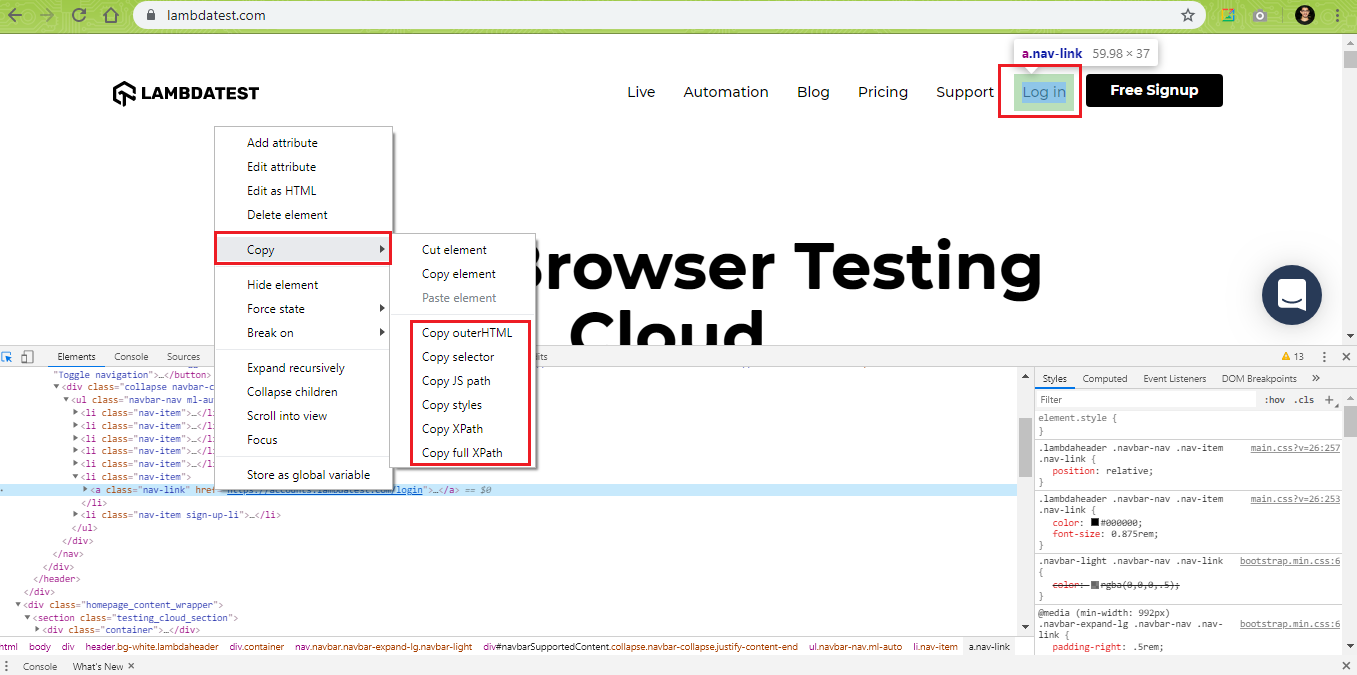Viewport: 1357px width, 675px height.
Task: Open DevTools customize three-dot menu
Action: (1324, 357)
